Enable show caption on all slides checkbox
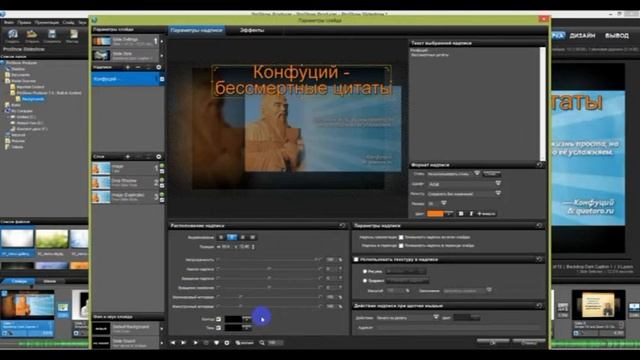The image size is (640, 360). pos(401,237)
